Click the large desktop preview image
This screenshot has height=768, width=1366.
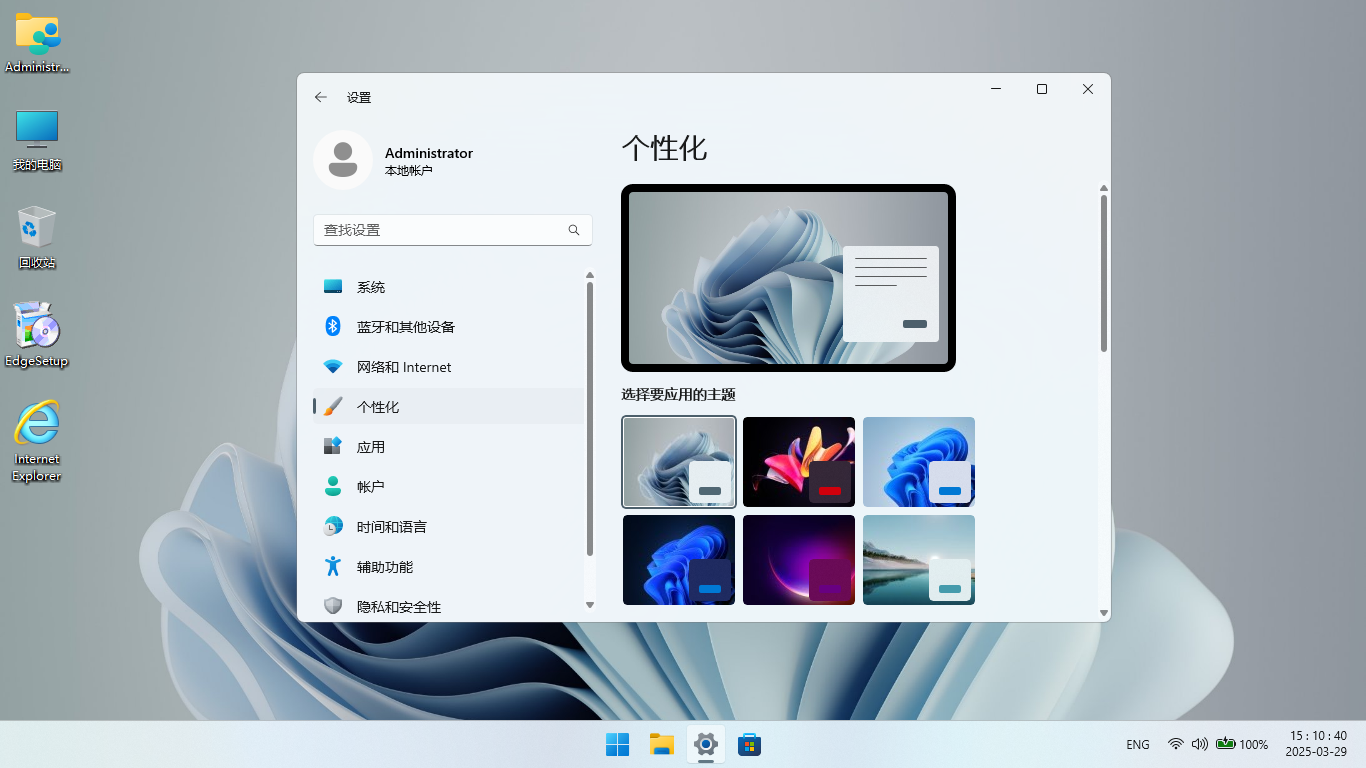coord(788,278)
